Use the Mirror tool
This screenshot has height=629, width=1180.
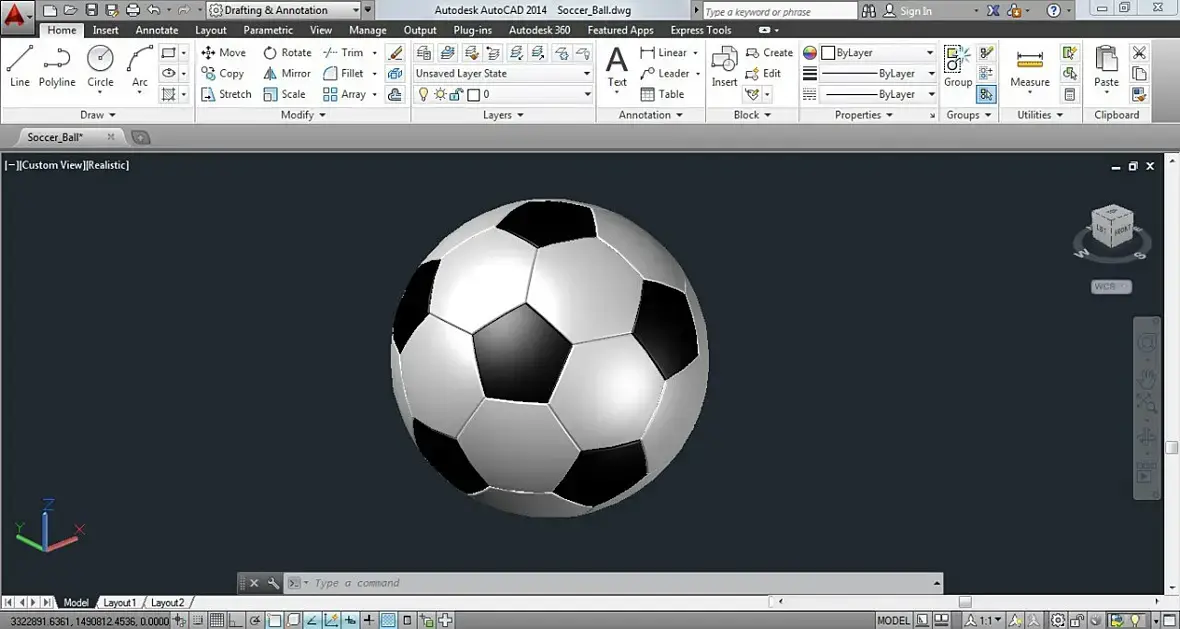point(287,73)
